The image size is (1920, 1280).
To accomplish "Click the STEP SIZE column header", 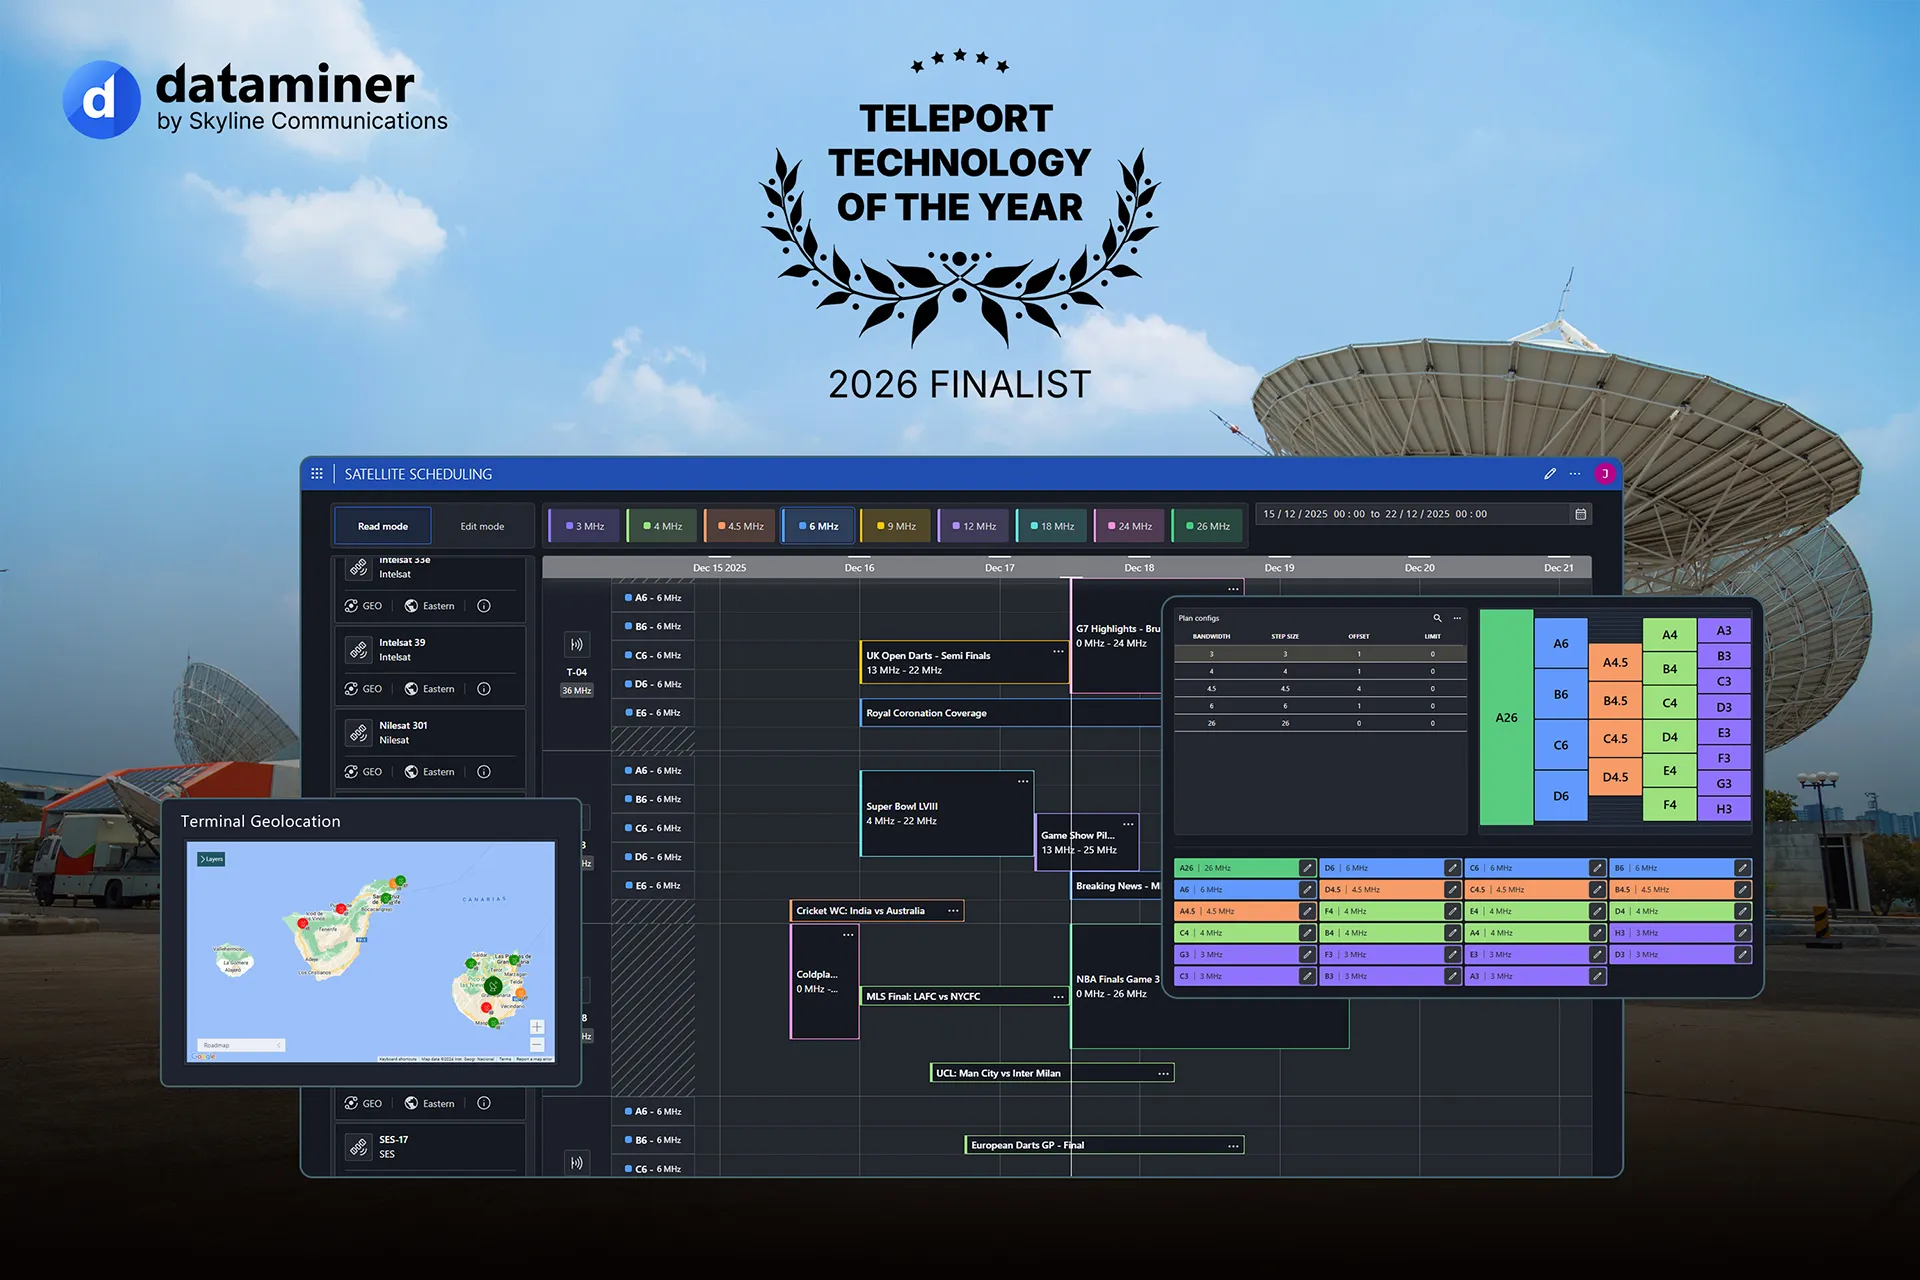I will (x=1285, y=636).
